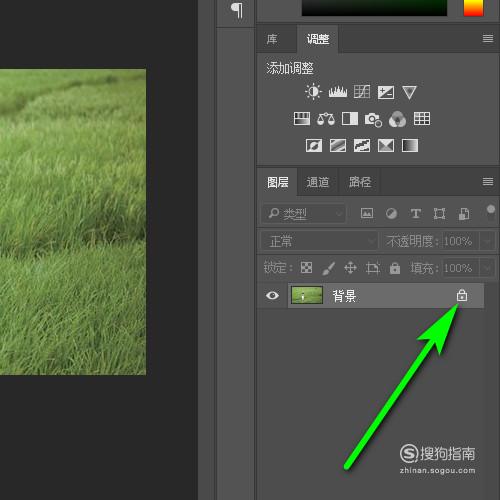Image resolution: width=500 pixels, height=500 pixels.
Task: Add a Channel Mixer adjustment
Action: tap(397, 119)
